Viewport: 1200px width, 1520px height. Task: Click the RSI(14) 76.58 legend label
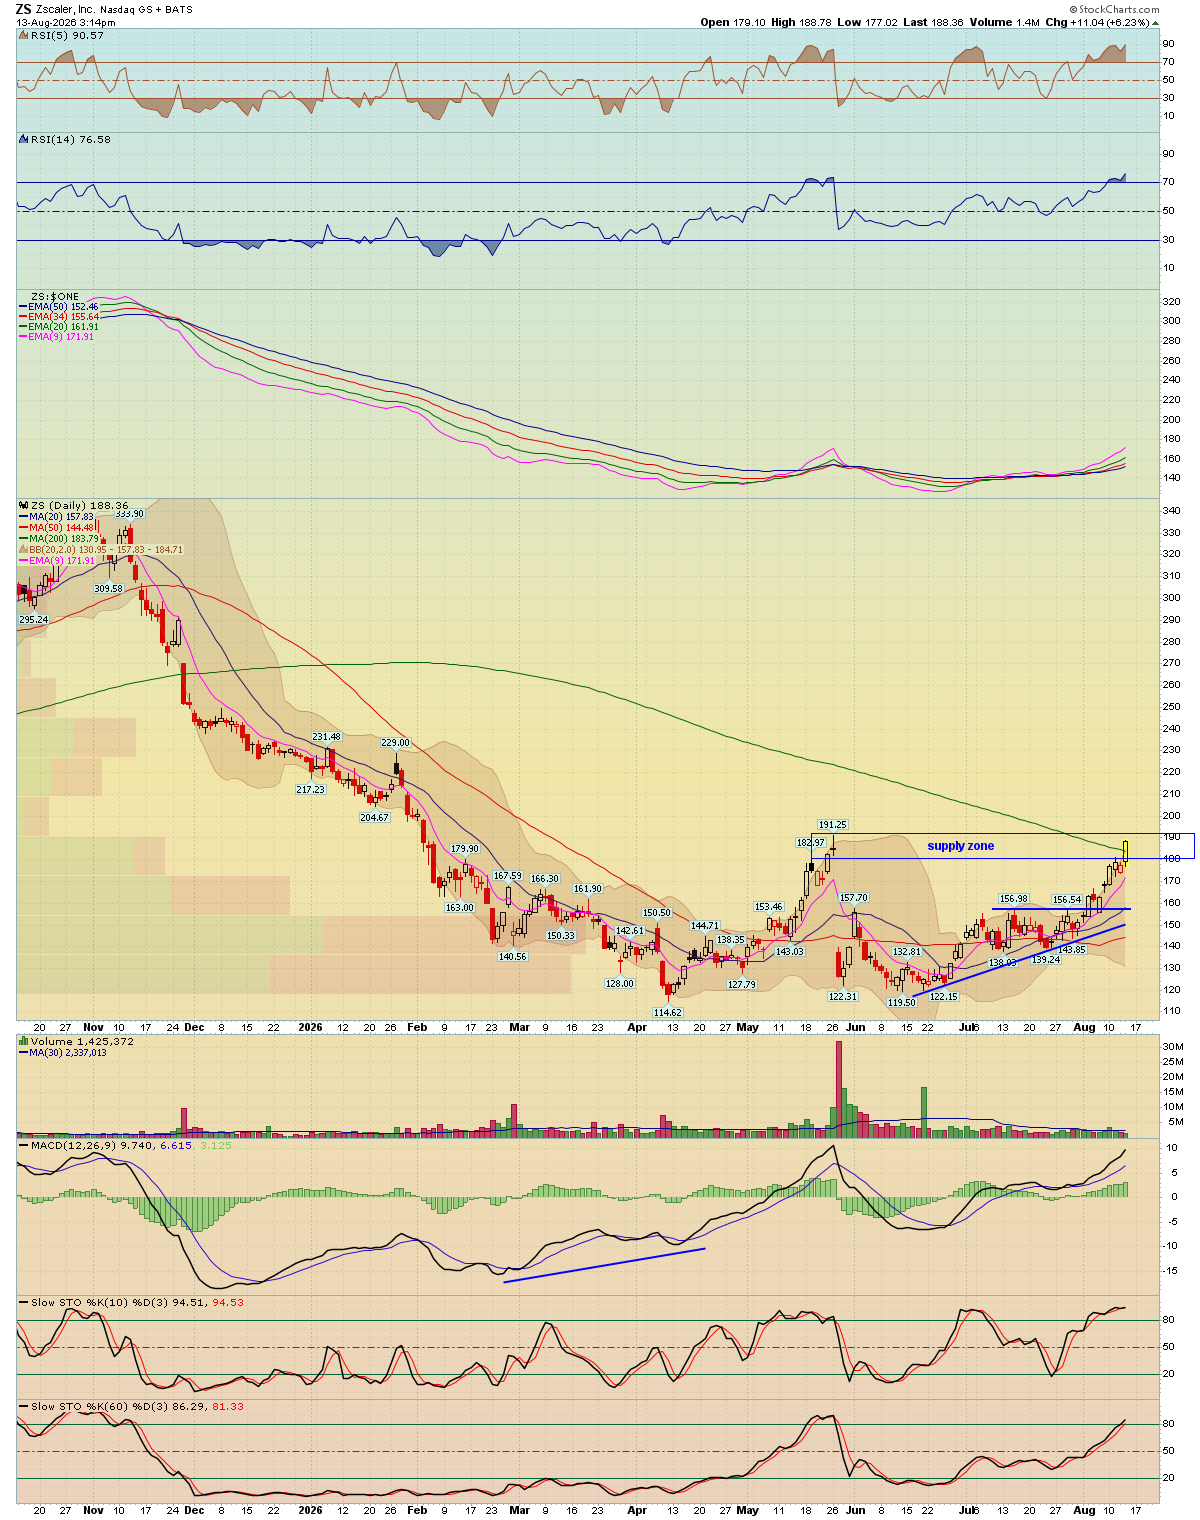pyautogui.click(x=70, y=140)
